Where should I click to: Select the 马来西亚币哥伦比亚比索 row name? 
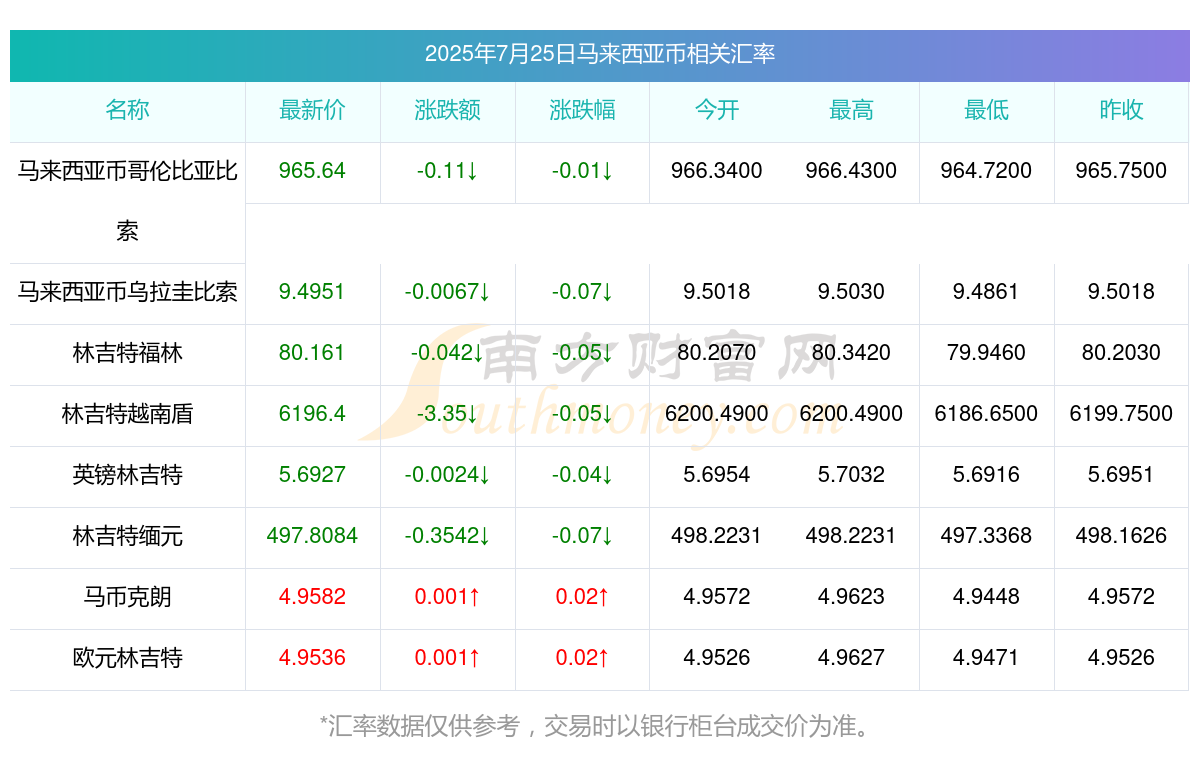[127, 201]
